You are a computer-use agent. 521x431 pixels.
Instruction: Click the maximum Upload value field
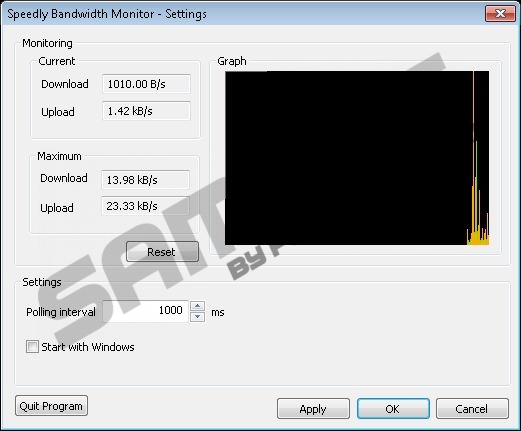coord(146,206)
